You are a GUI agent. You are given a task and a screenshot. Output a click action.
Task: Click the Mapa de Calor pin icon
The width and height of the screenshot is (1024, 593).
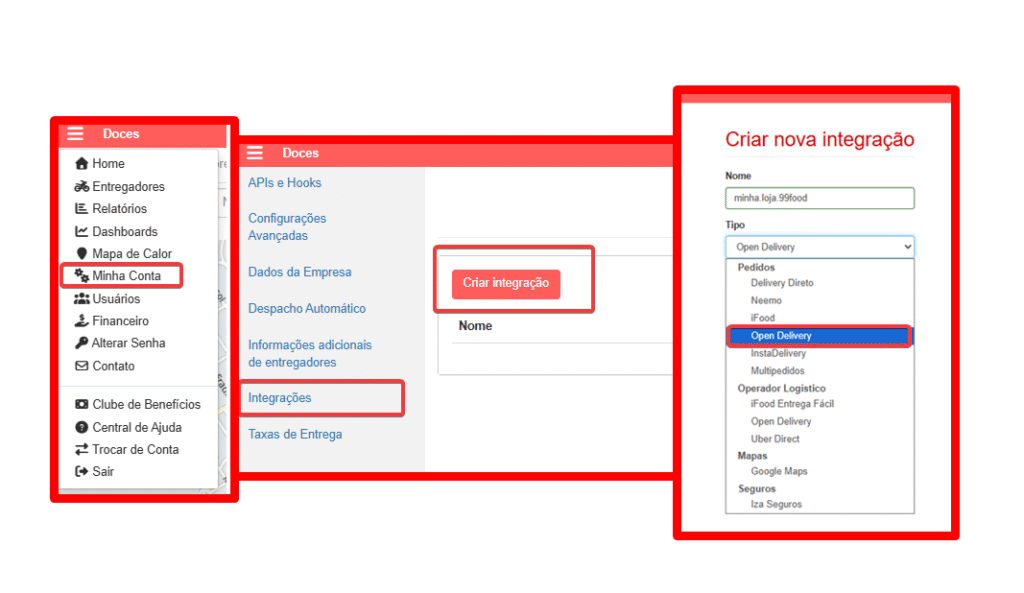(82, 254)
